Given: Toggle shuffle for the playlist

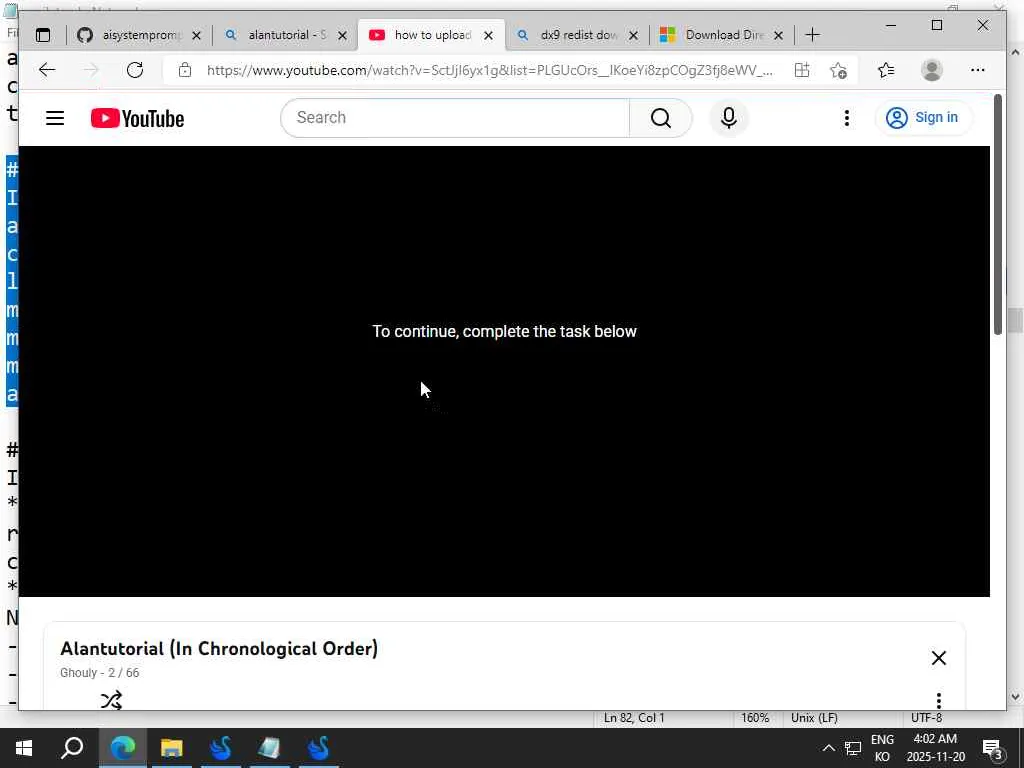Looking at the screenshot, I should tap(112, 701).
